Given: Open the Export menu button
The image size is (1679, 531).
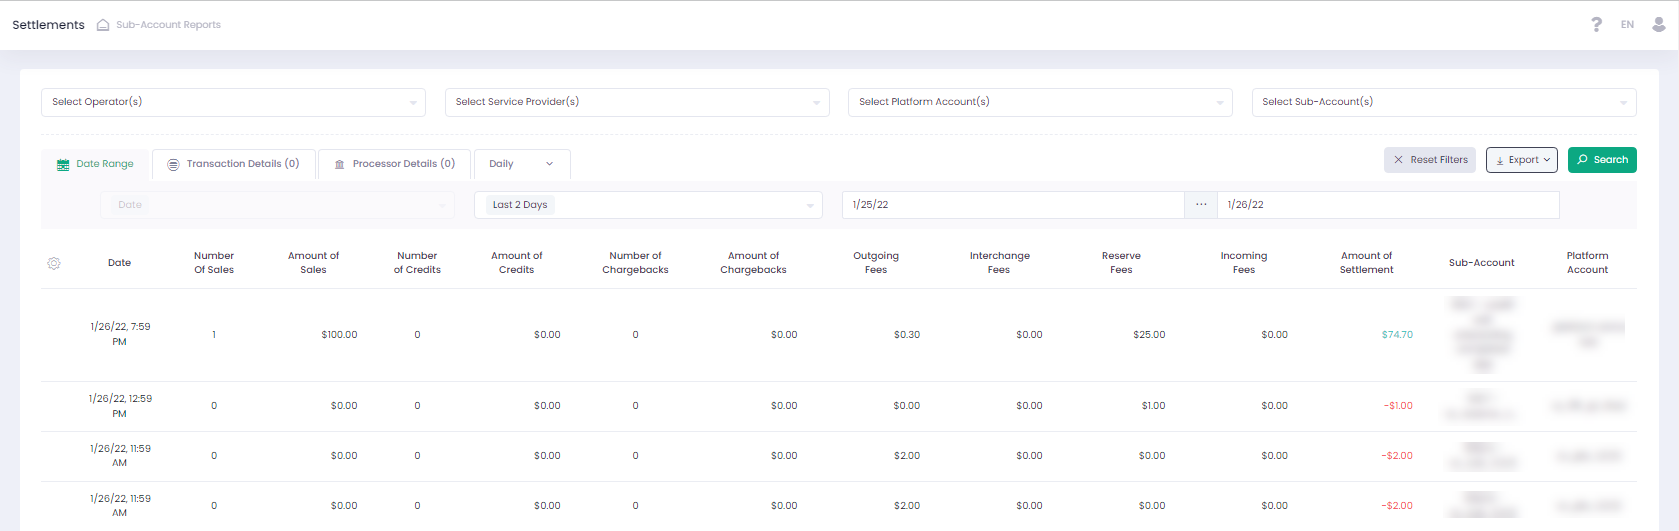Looking at the screenshot, I should click(x=1521, y=160).
